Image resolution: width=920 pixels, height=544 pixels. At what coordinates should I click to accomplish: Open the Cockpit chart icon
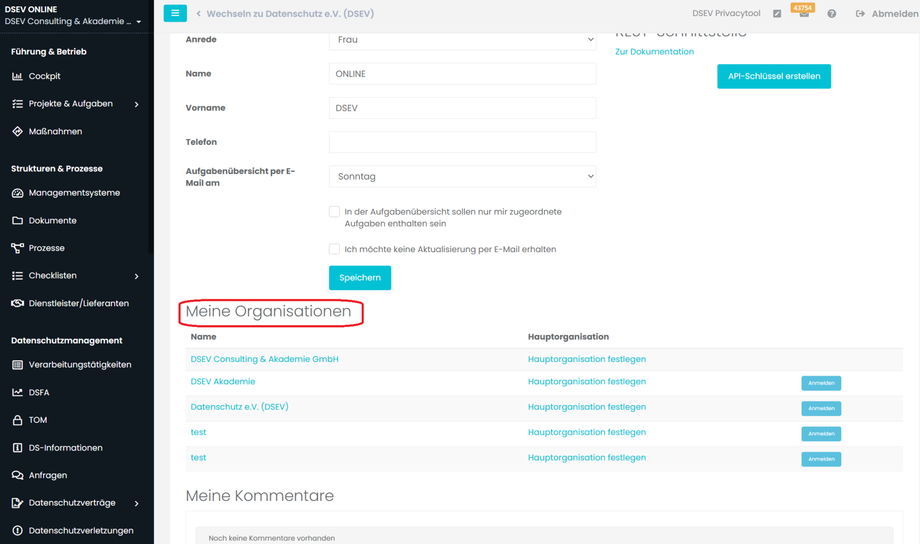click(17, 76)
